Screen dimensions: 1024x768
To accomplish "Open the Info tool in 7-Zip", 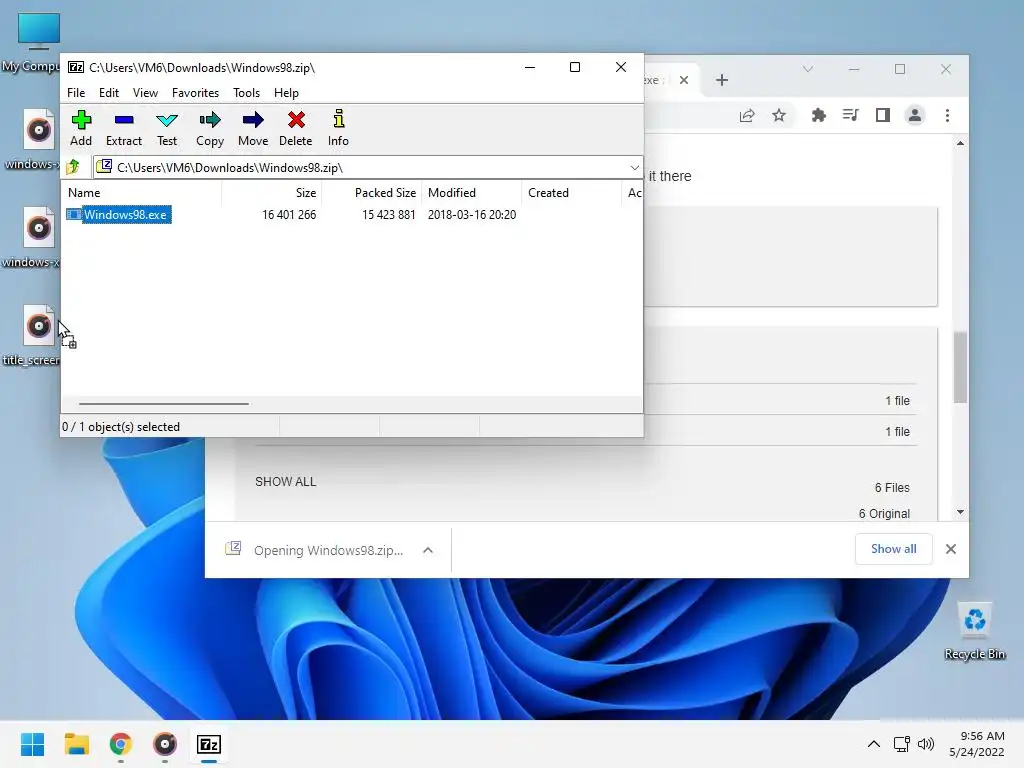I will click(338, 128).
